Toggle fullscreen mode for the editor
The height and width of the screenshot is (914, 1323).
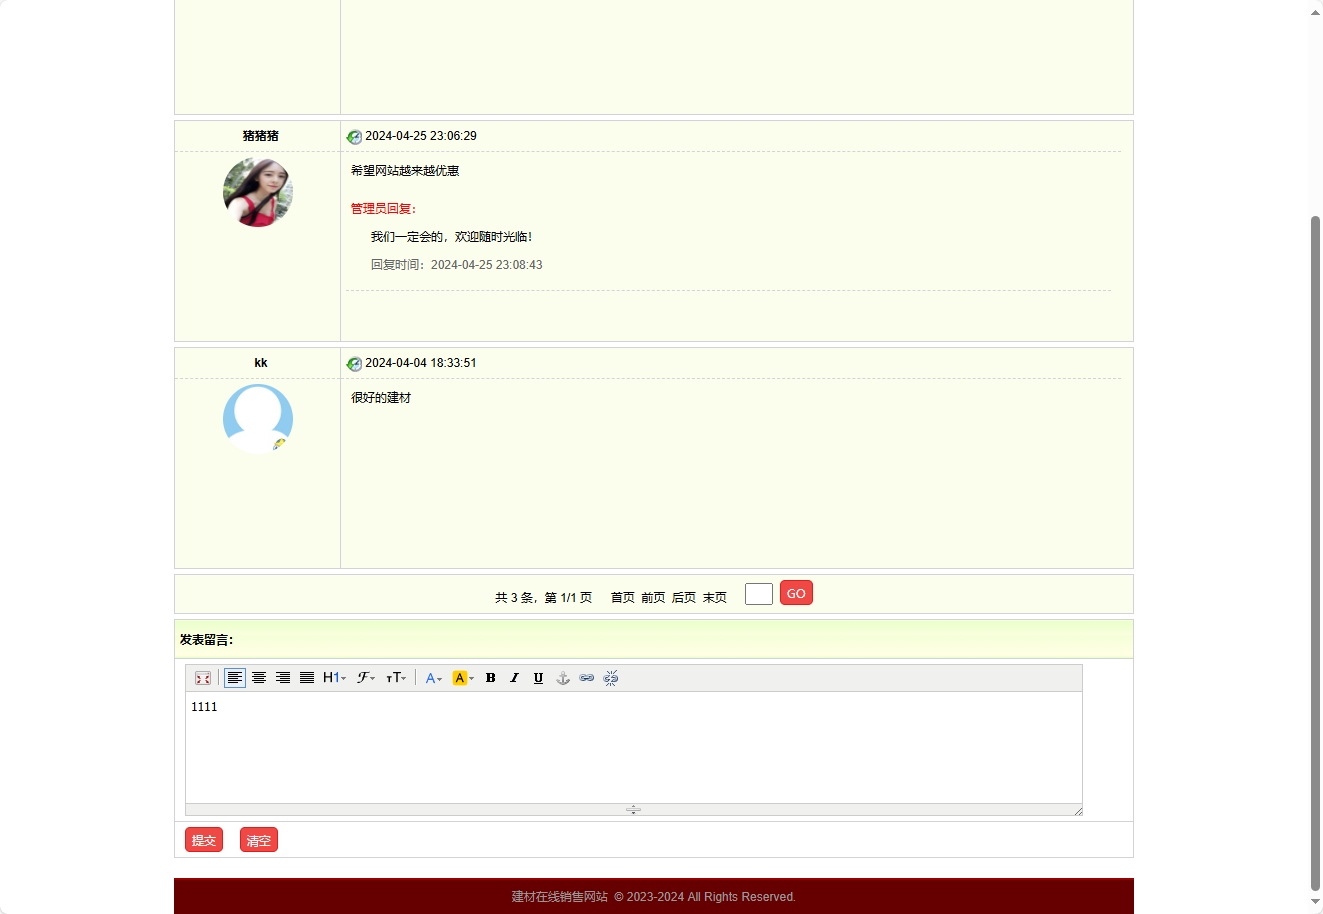203,677
